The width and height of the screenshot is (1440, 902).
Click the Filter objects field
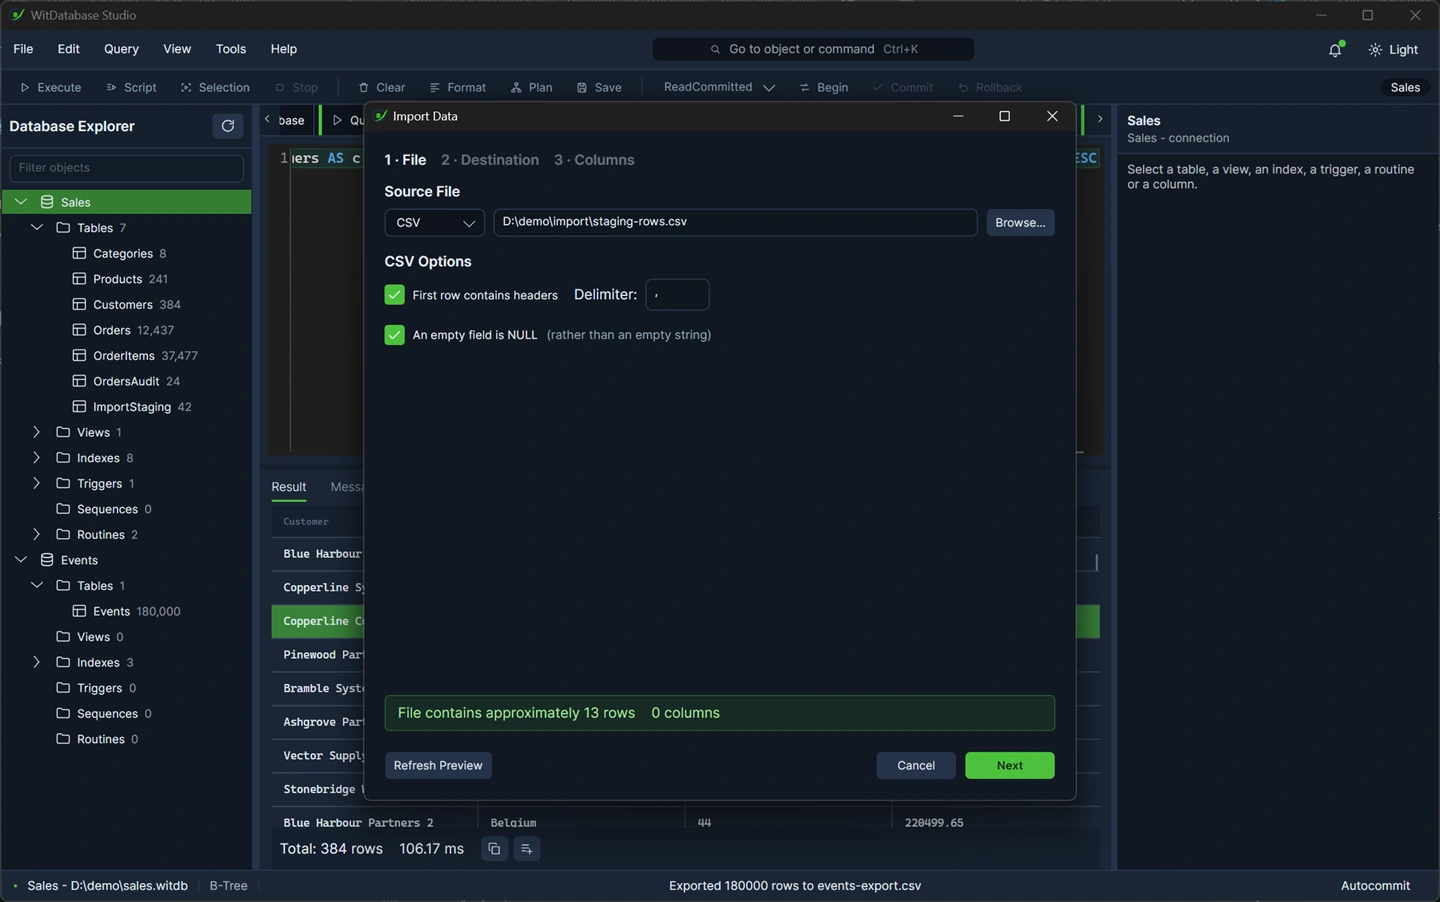tap(126, 168)
